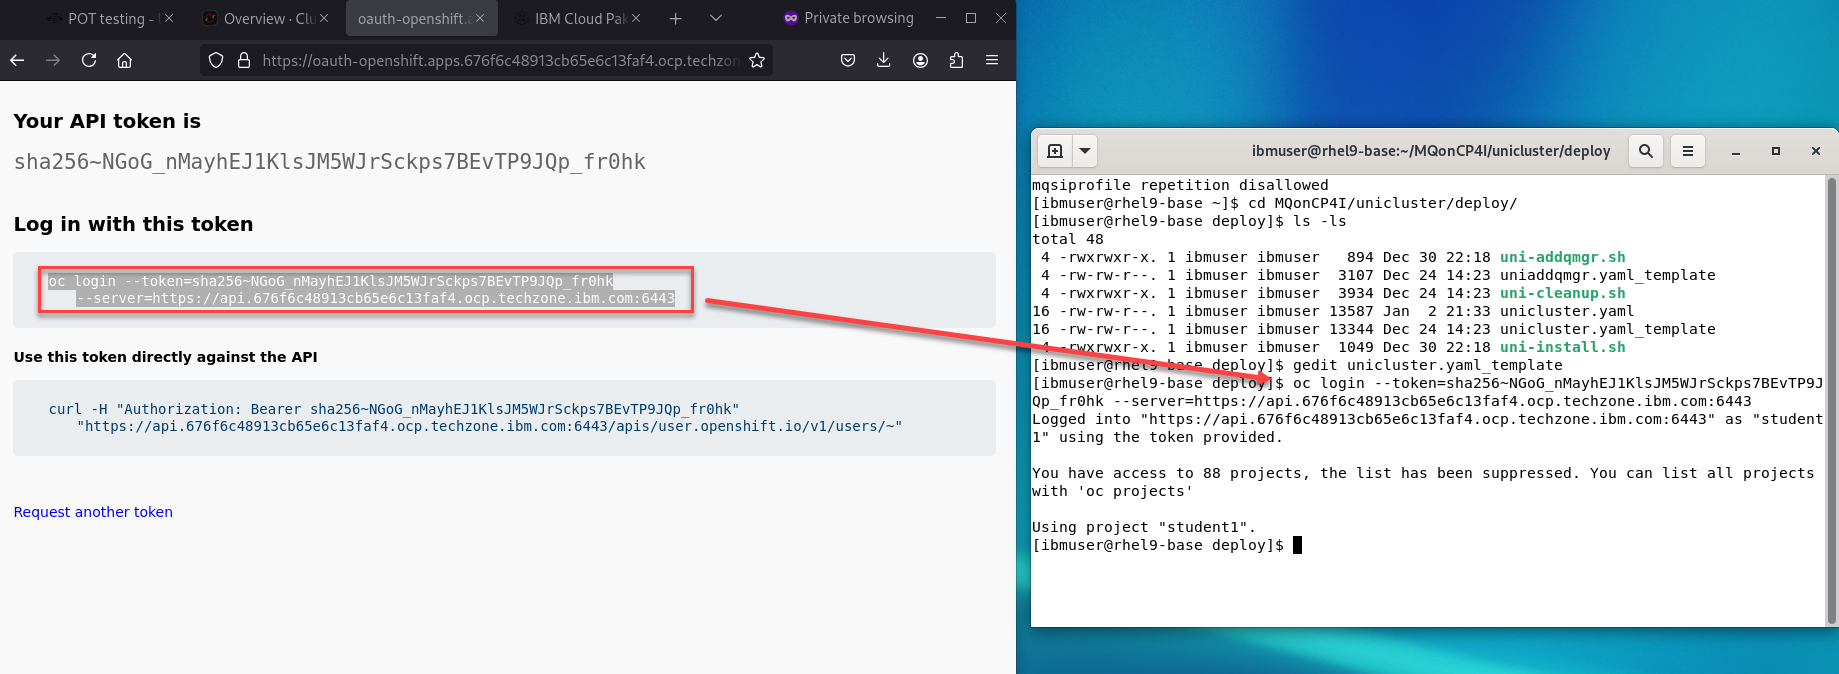
Task: Show tracking protection shield info
Action: pyautogui.click(x=216, y=60)
